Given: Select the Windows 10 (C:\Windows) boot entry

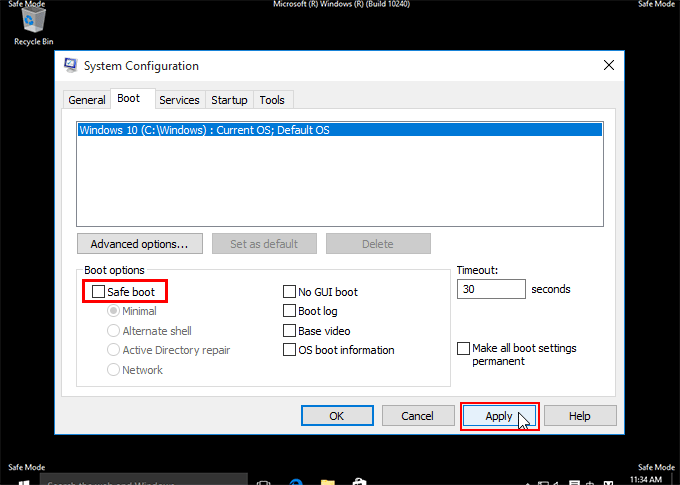Looking at the screenshot, I should 340,130.
